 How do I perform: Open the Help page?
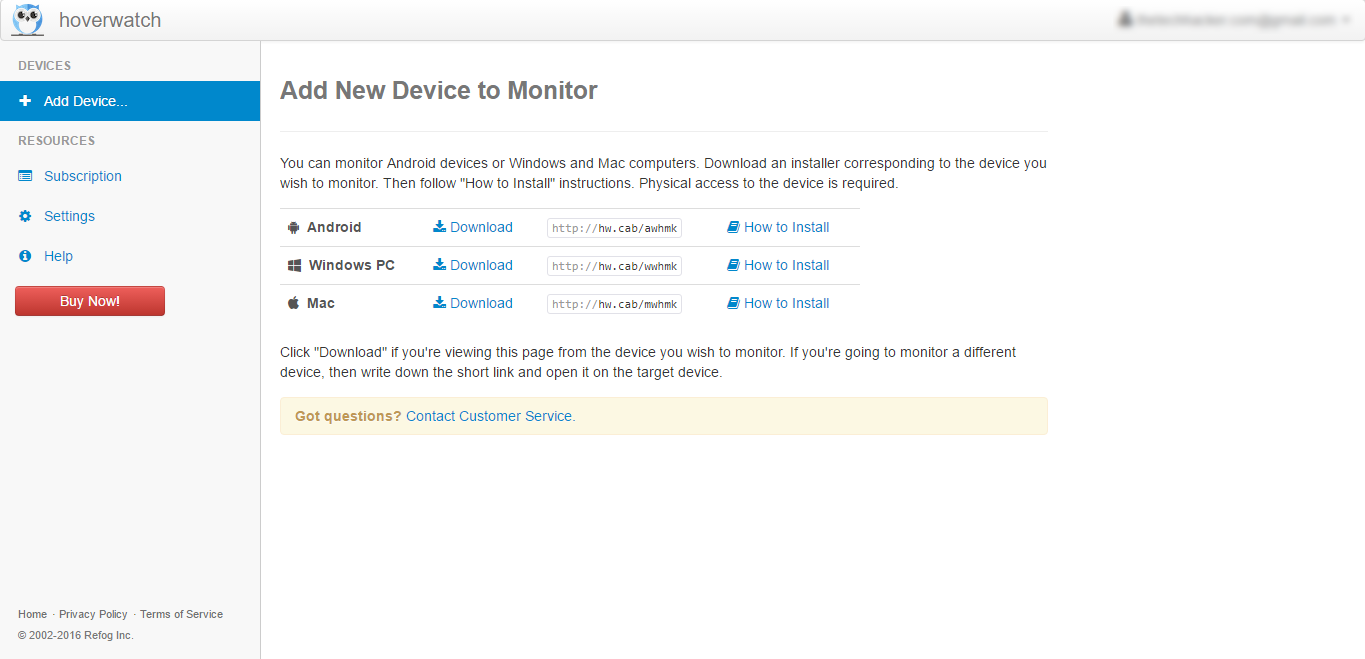pos(58,256)
